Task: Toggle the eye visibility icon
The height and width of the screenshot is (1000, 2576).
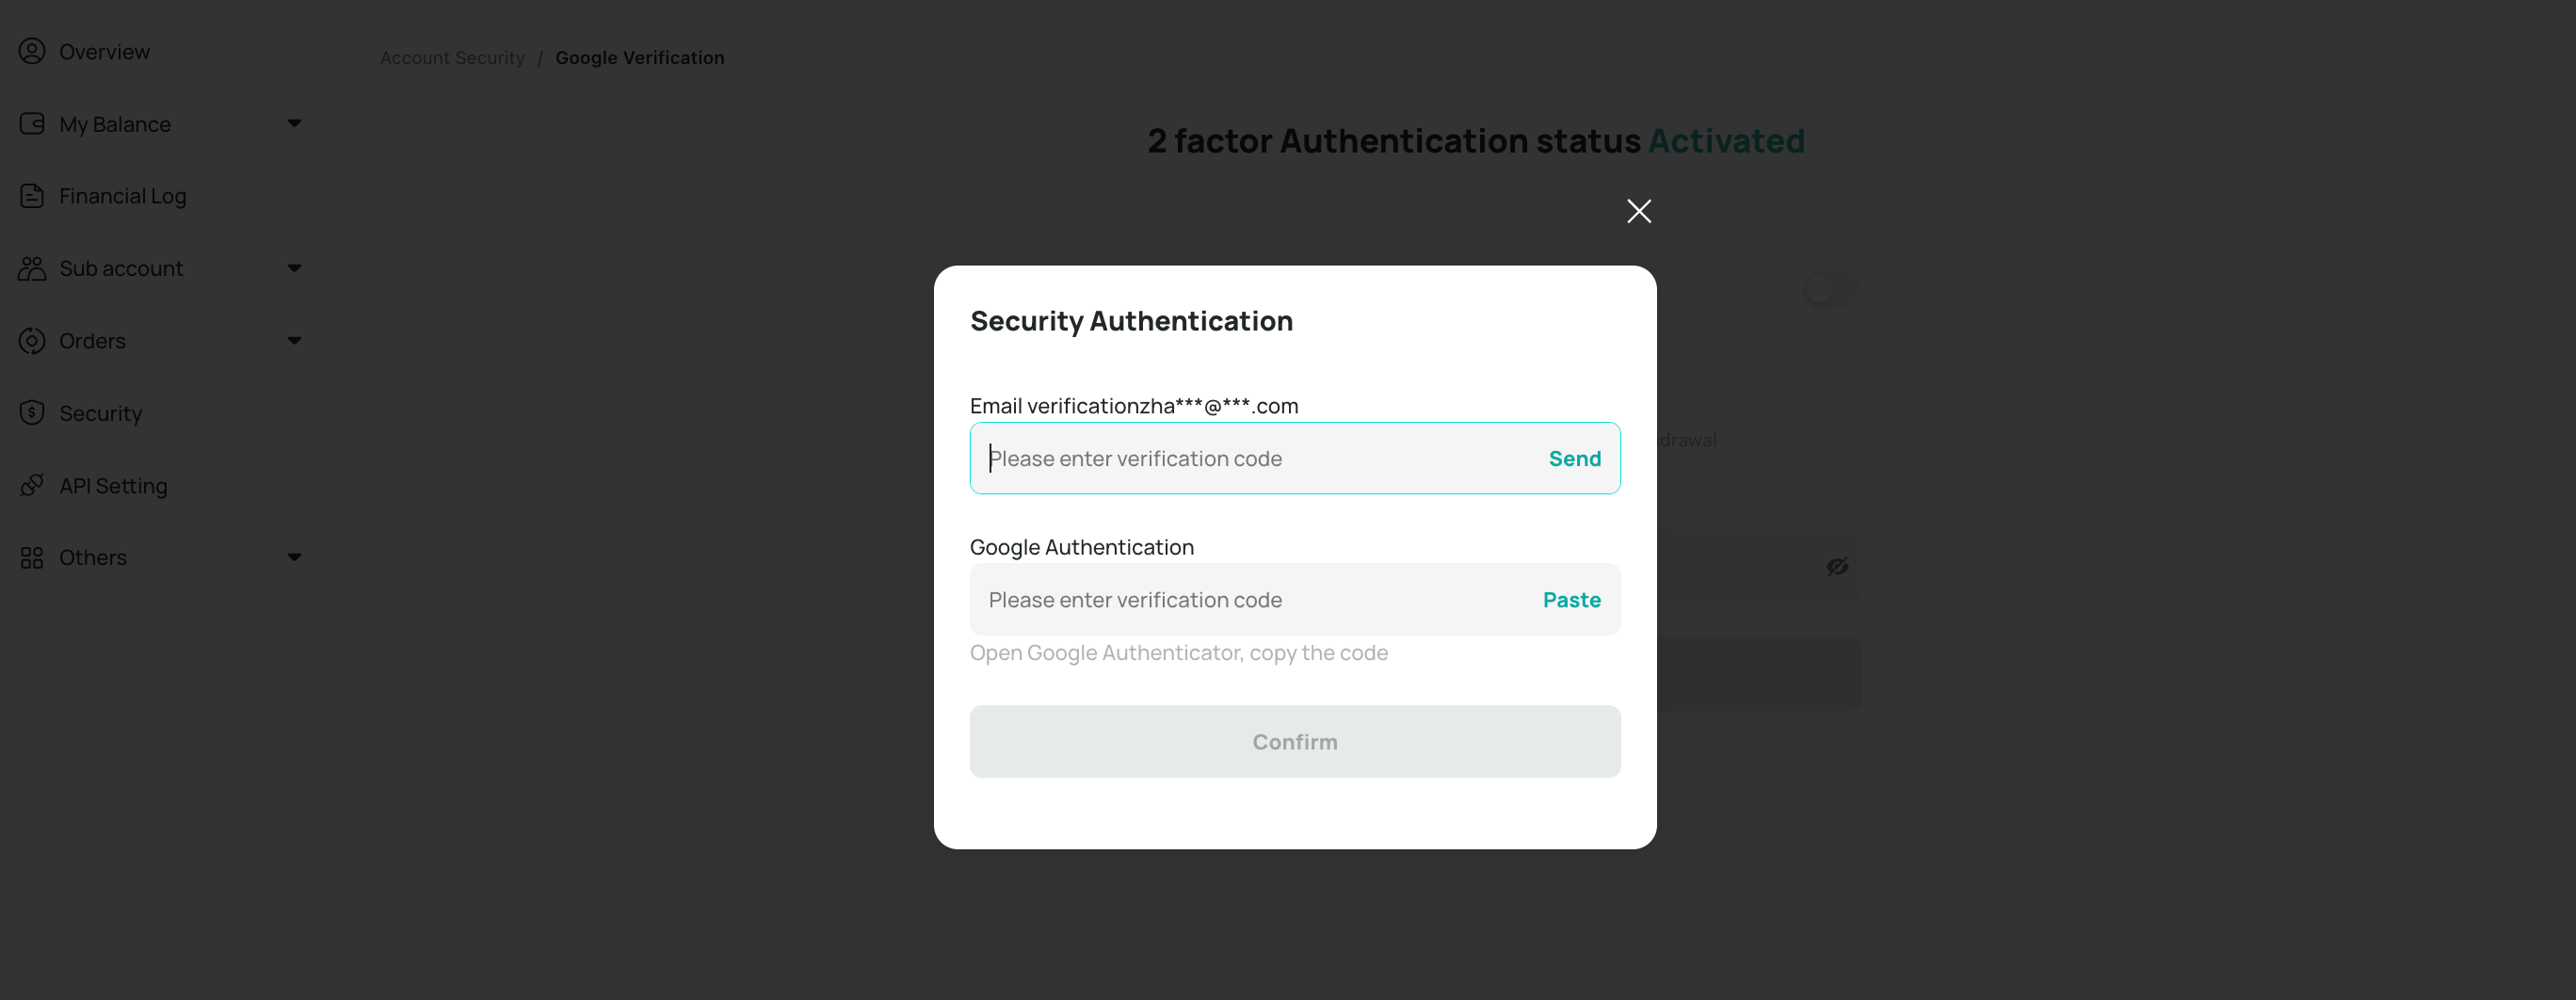Action: [1837, 567]
